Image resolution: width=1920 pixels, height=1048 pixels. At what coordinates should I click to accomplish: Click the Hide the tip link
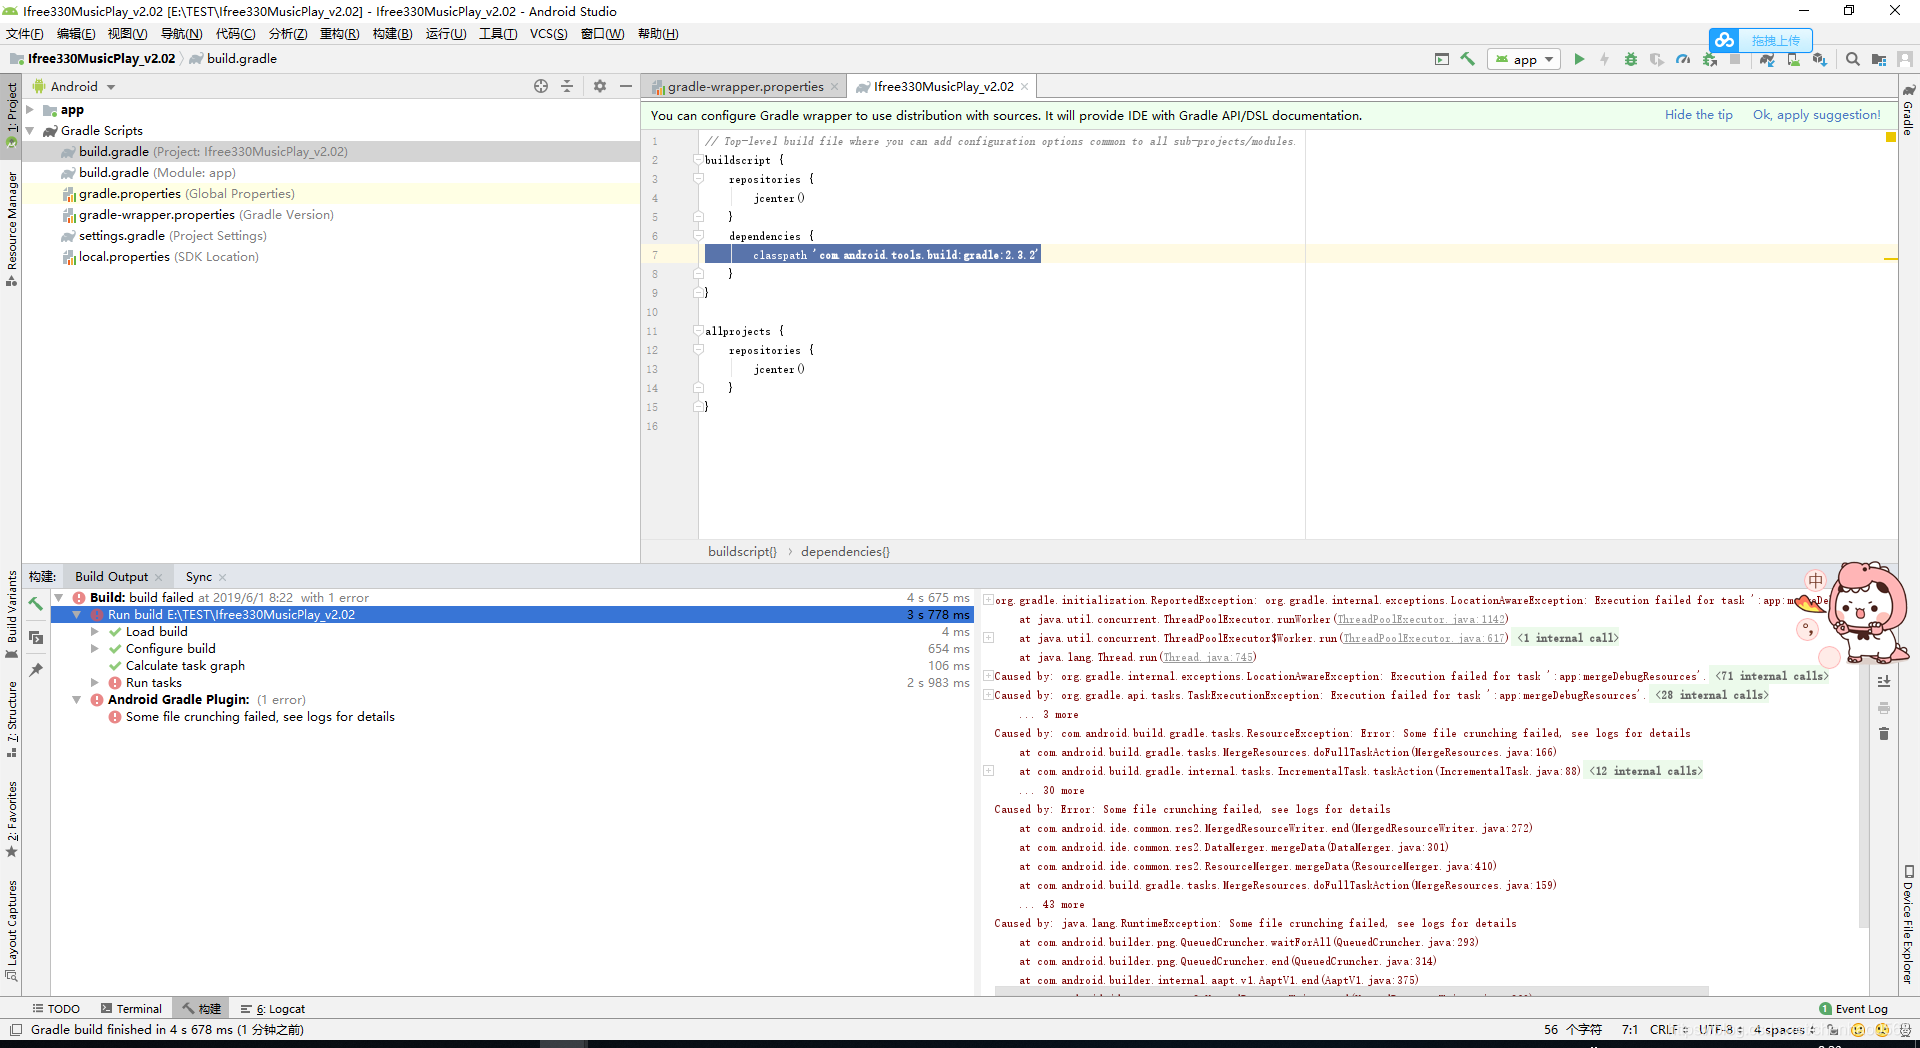click(x=1698, y=115)
